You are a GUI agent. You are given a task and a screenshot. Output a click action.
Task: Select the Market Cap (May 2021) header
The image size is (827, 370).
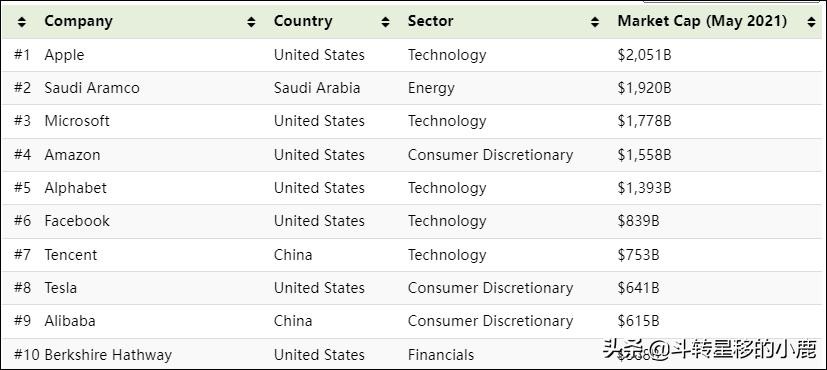[702, 21]
